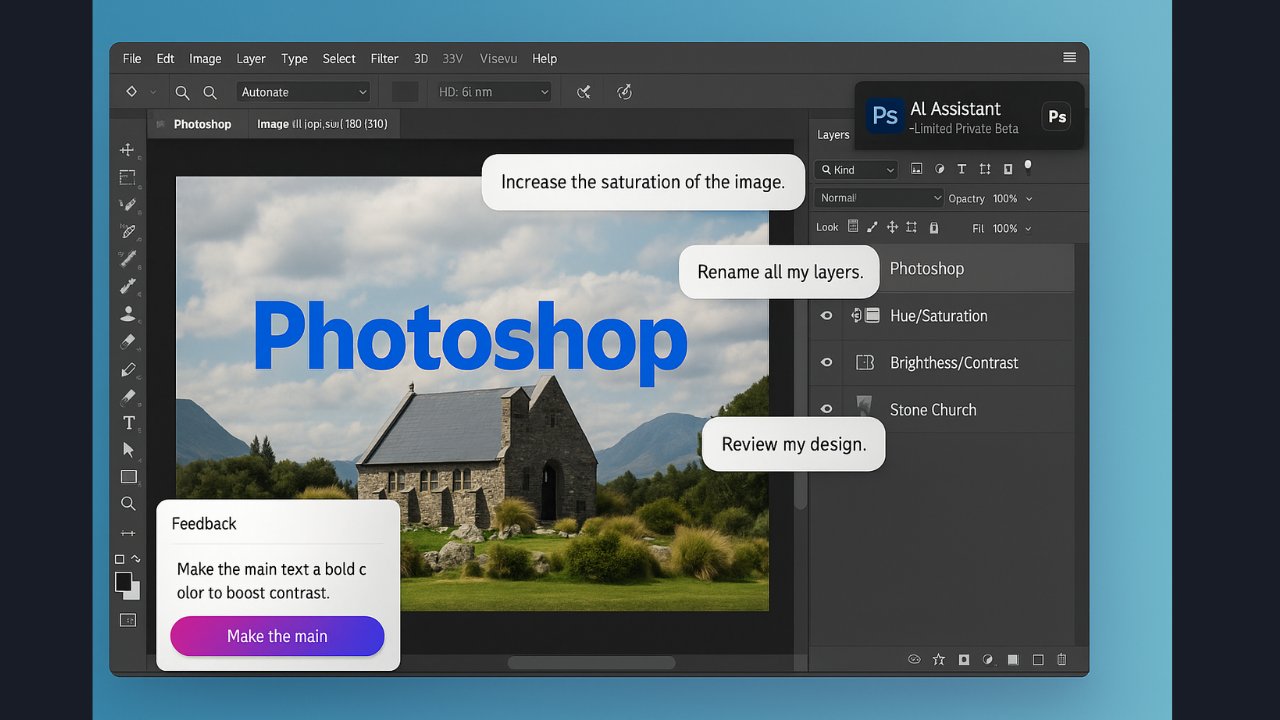1280x720 pixels.
Task: Open the Kind filter dropdown in Layers
Action: pyautogui.click(x=856, y=170)
